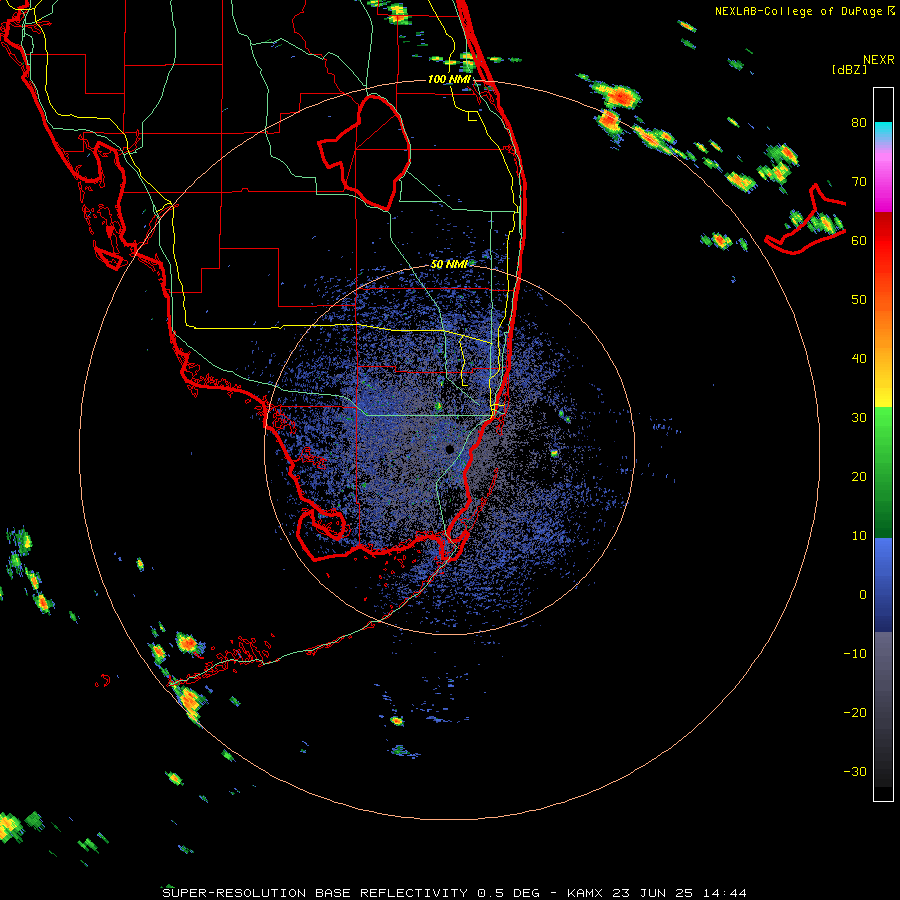Click the 0 dBZ scale value
This screenshot has width=900, height=900.
(x=863, y=595)
